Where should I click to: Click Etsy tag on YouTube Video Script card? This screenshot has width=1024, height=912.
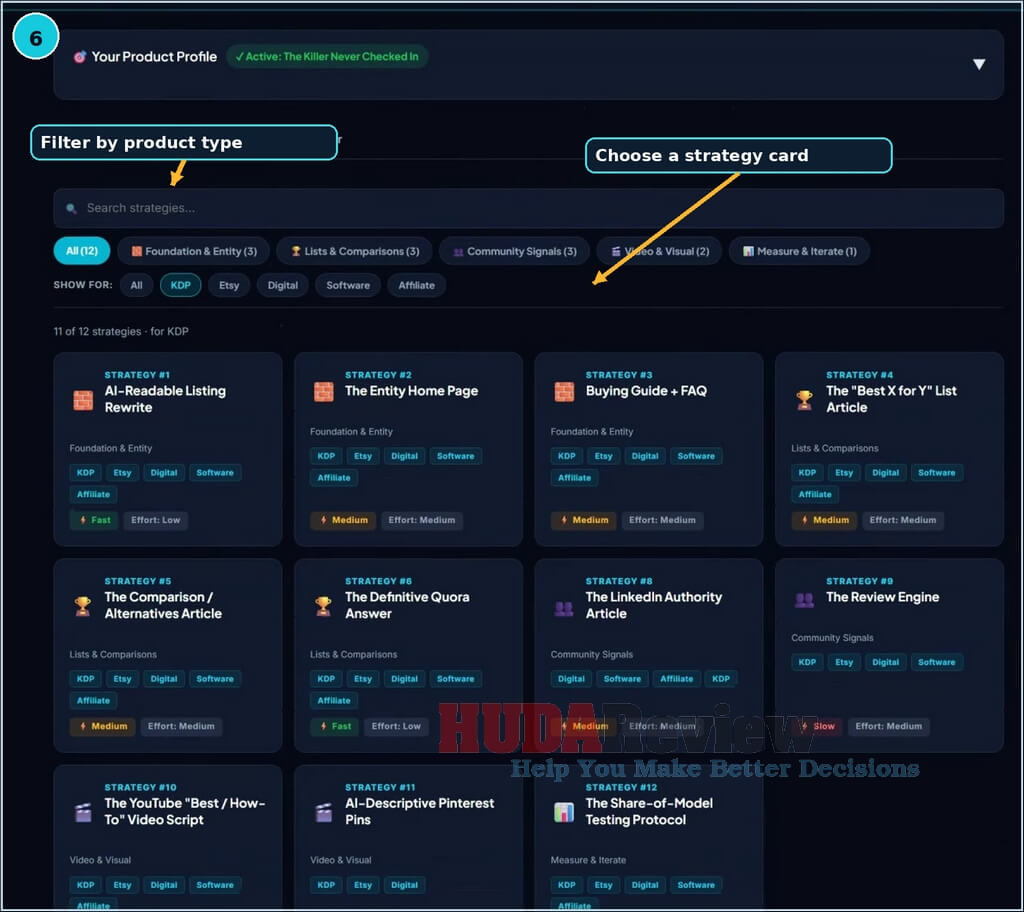coord(122,885)
